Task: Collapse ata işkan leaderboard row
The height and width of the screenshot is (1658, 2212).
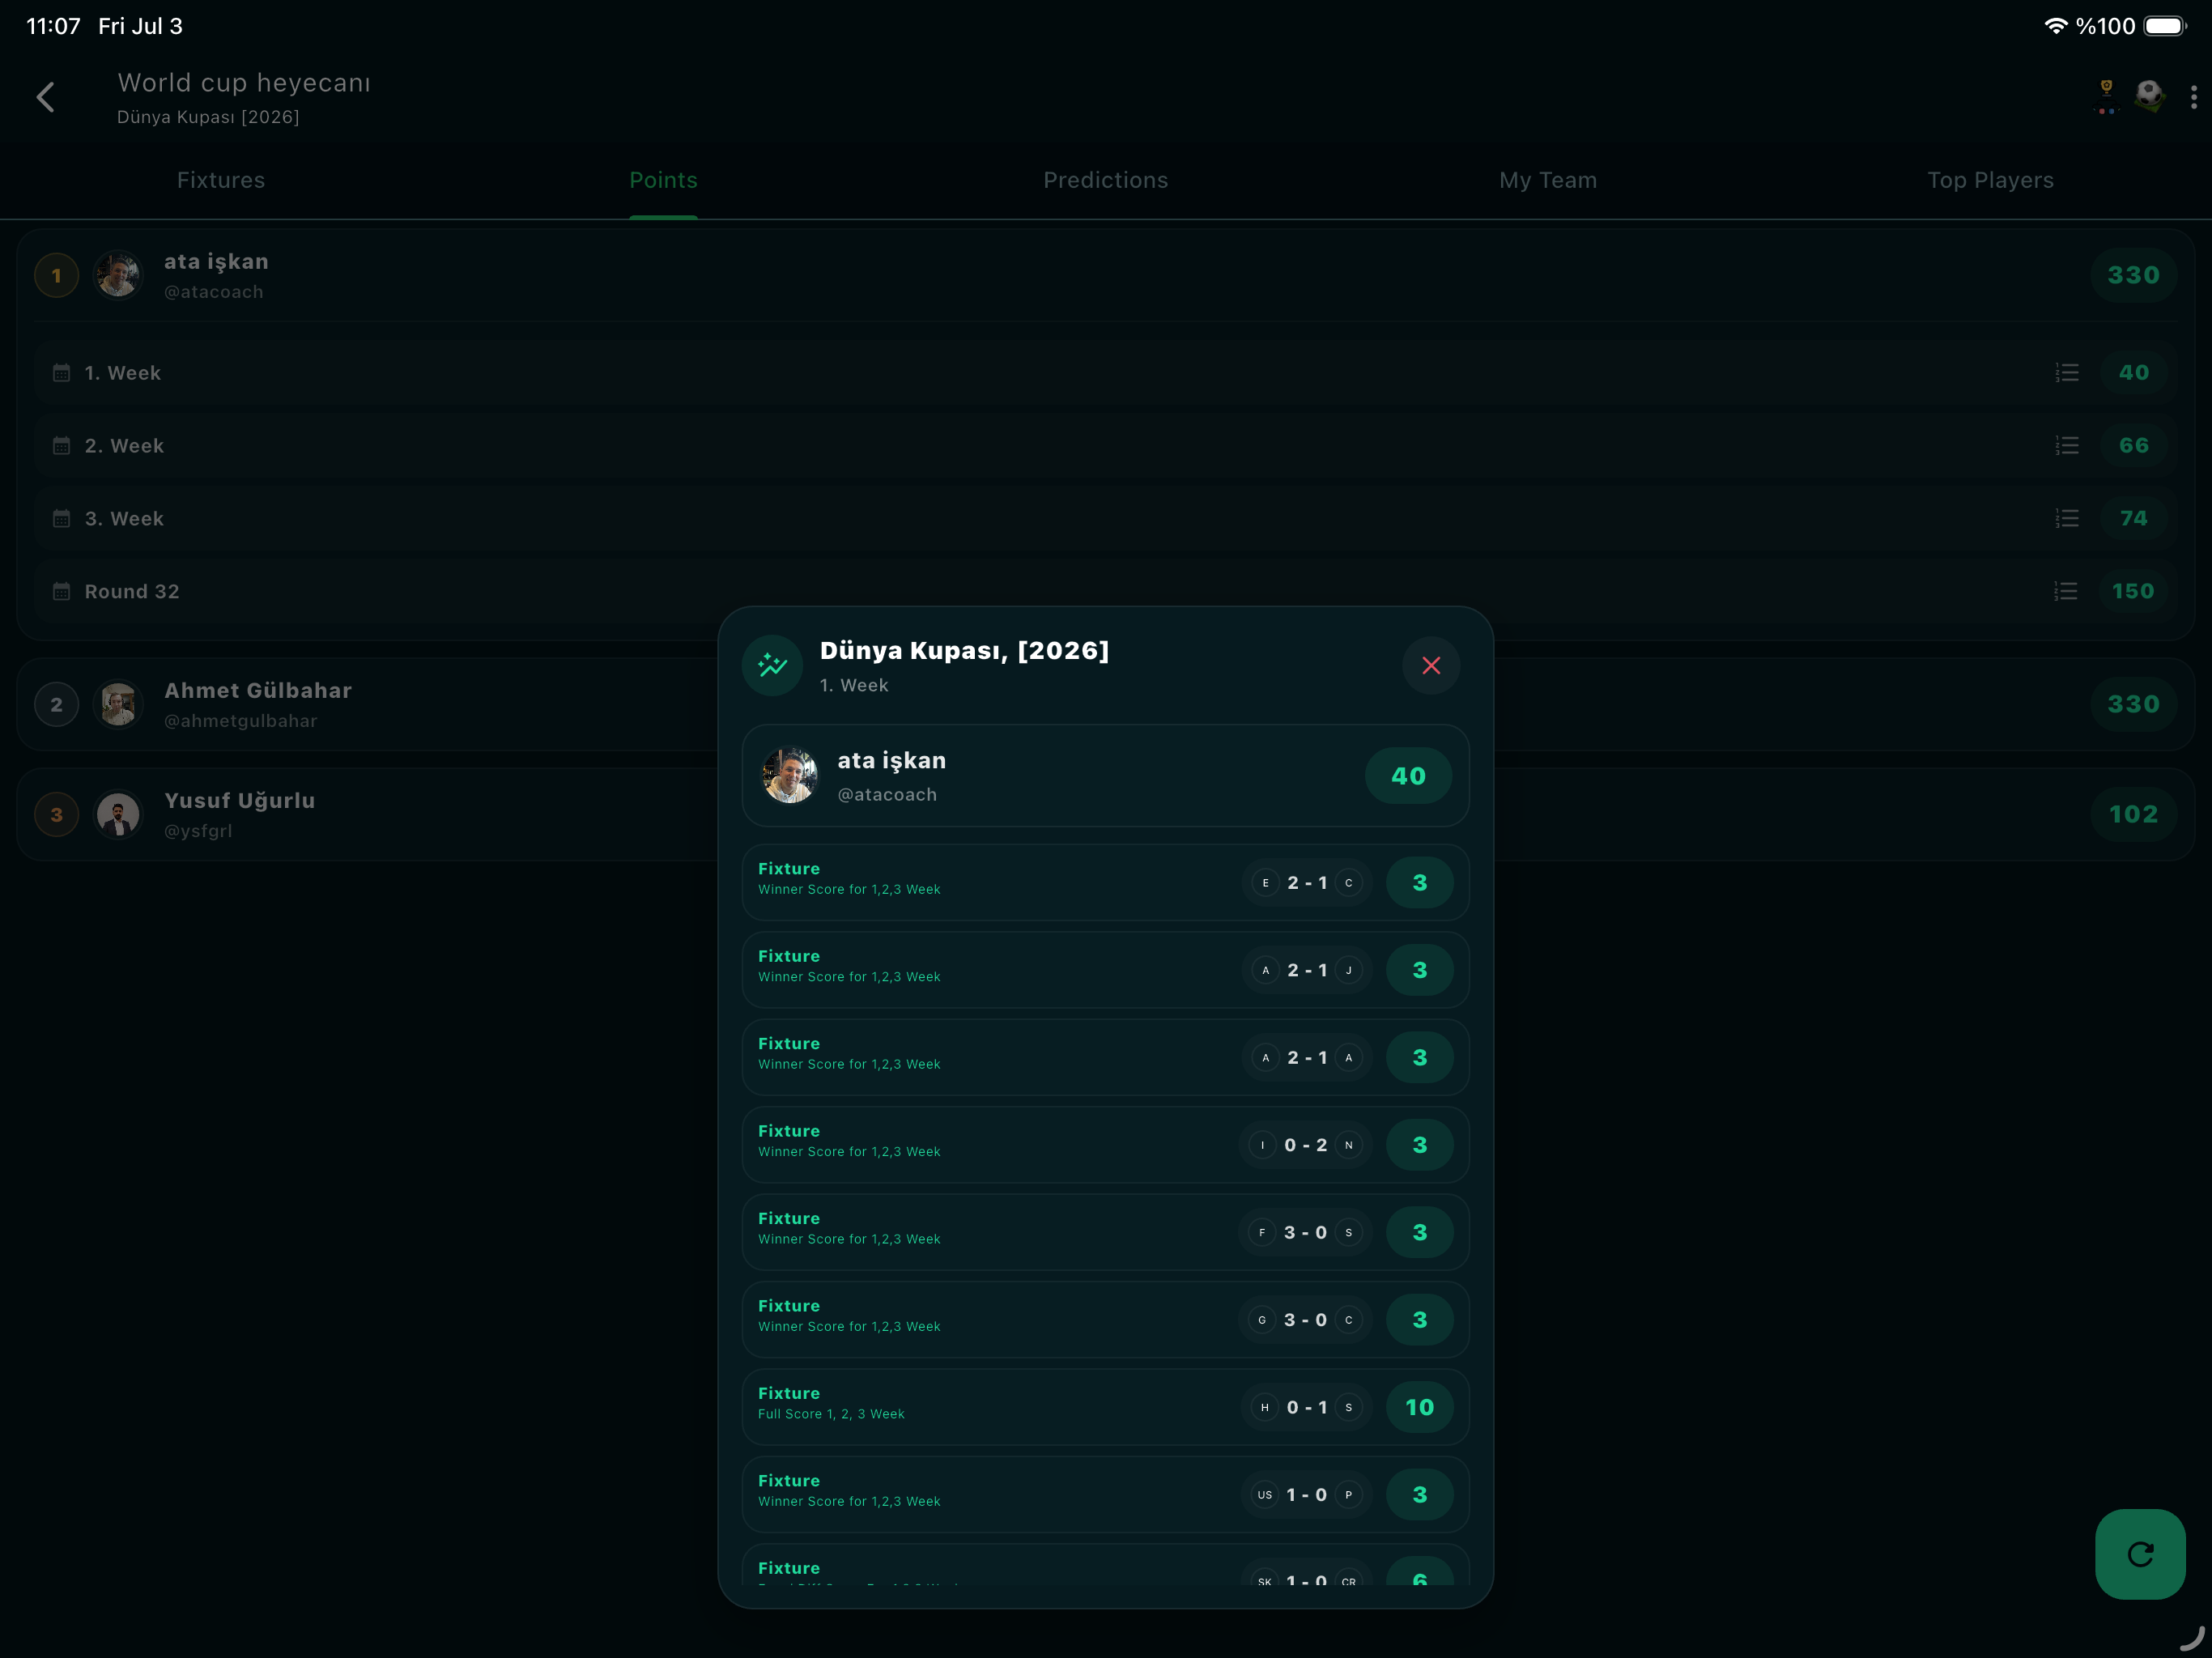Action: point(1105,275)
